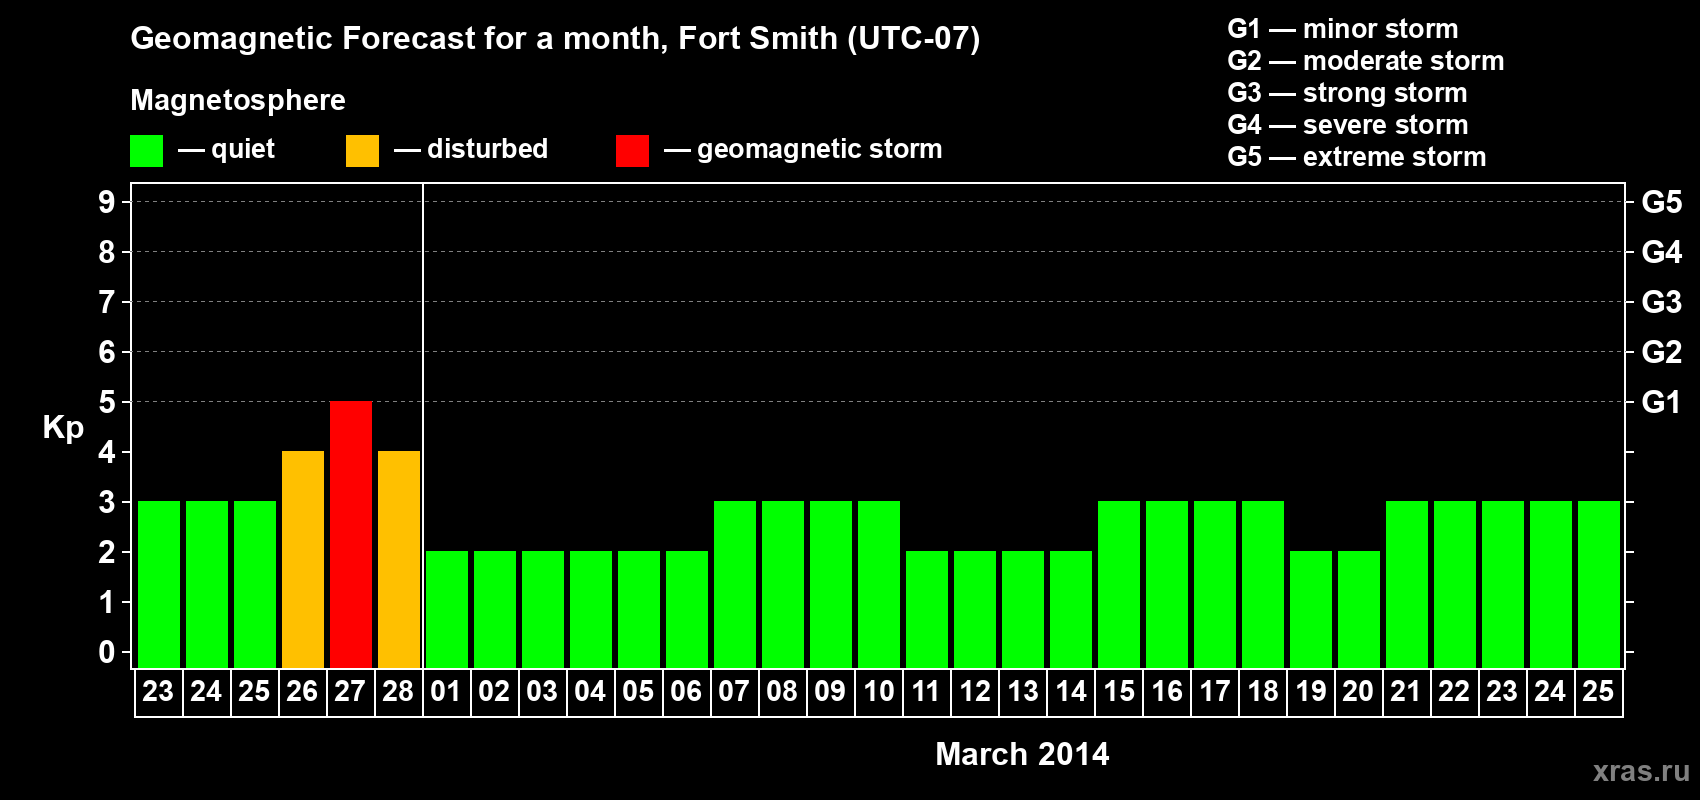The width and height of the screenshot is (1700, 800).
Task: Click the 'disturbed' legend text
Action: (x=487, y=149)
